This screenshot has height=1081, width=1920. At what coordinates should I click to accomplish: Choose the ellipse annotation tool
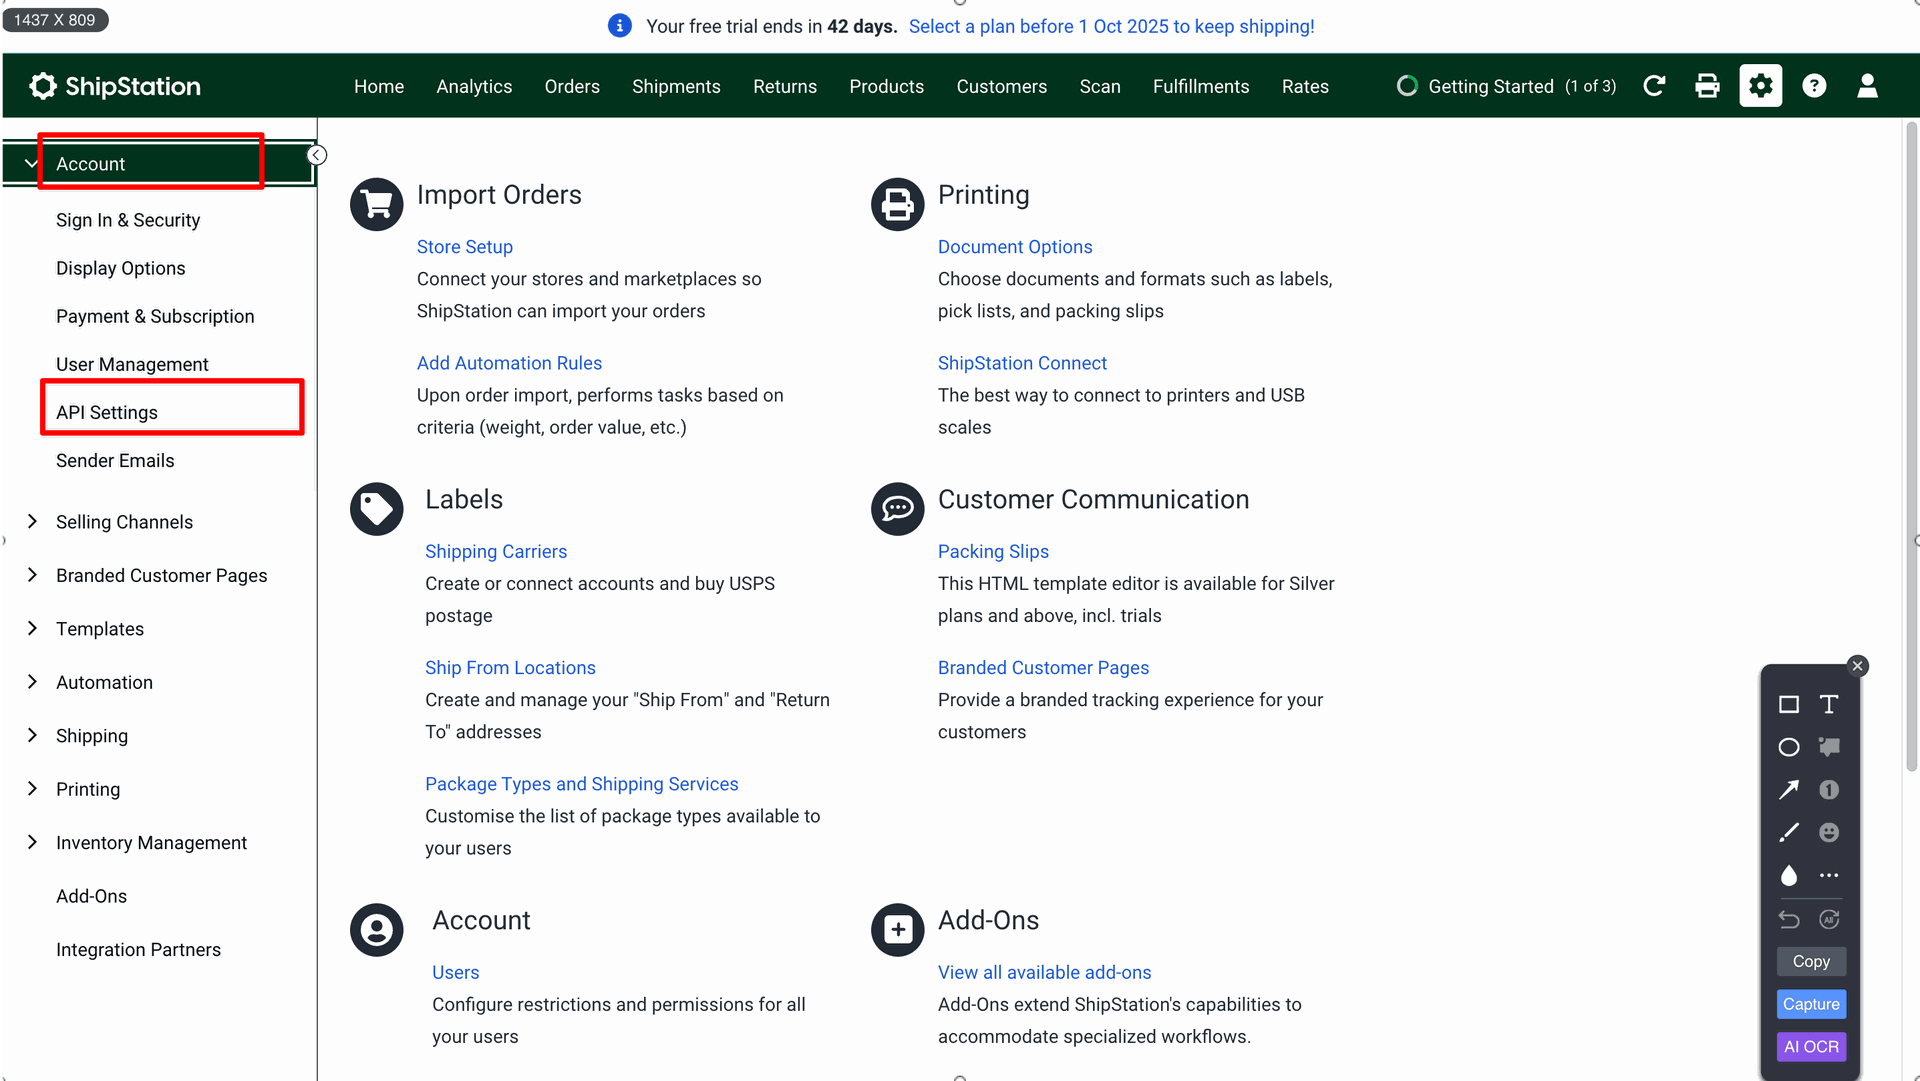1789,747
